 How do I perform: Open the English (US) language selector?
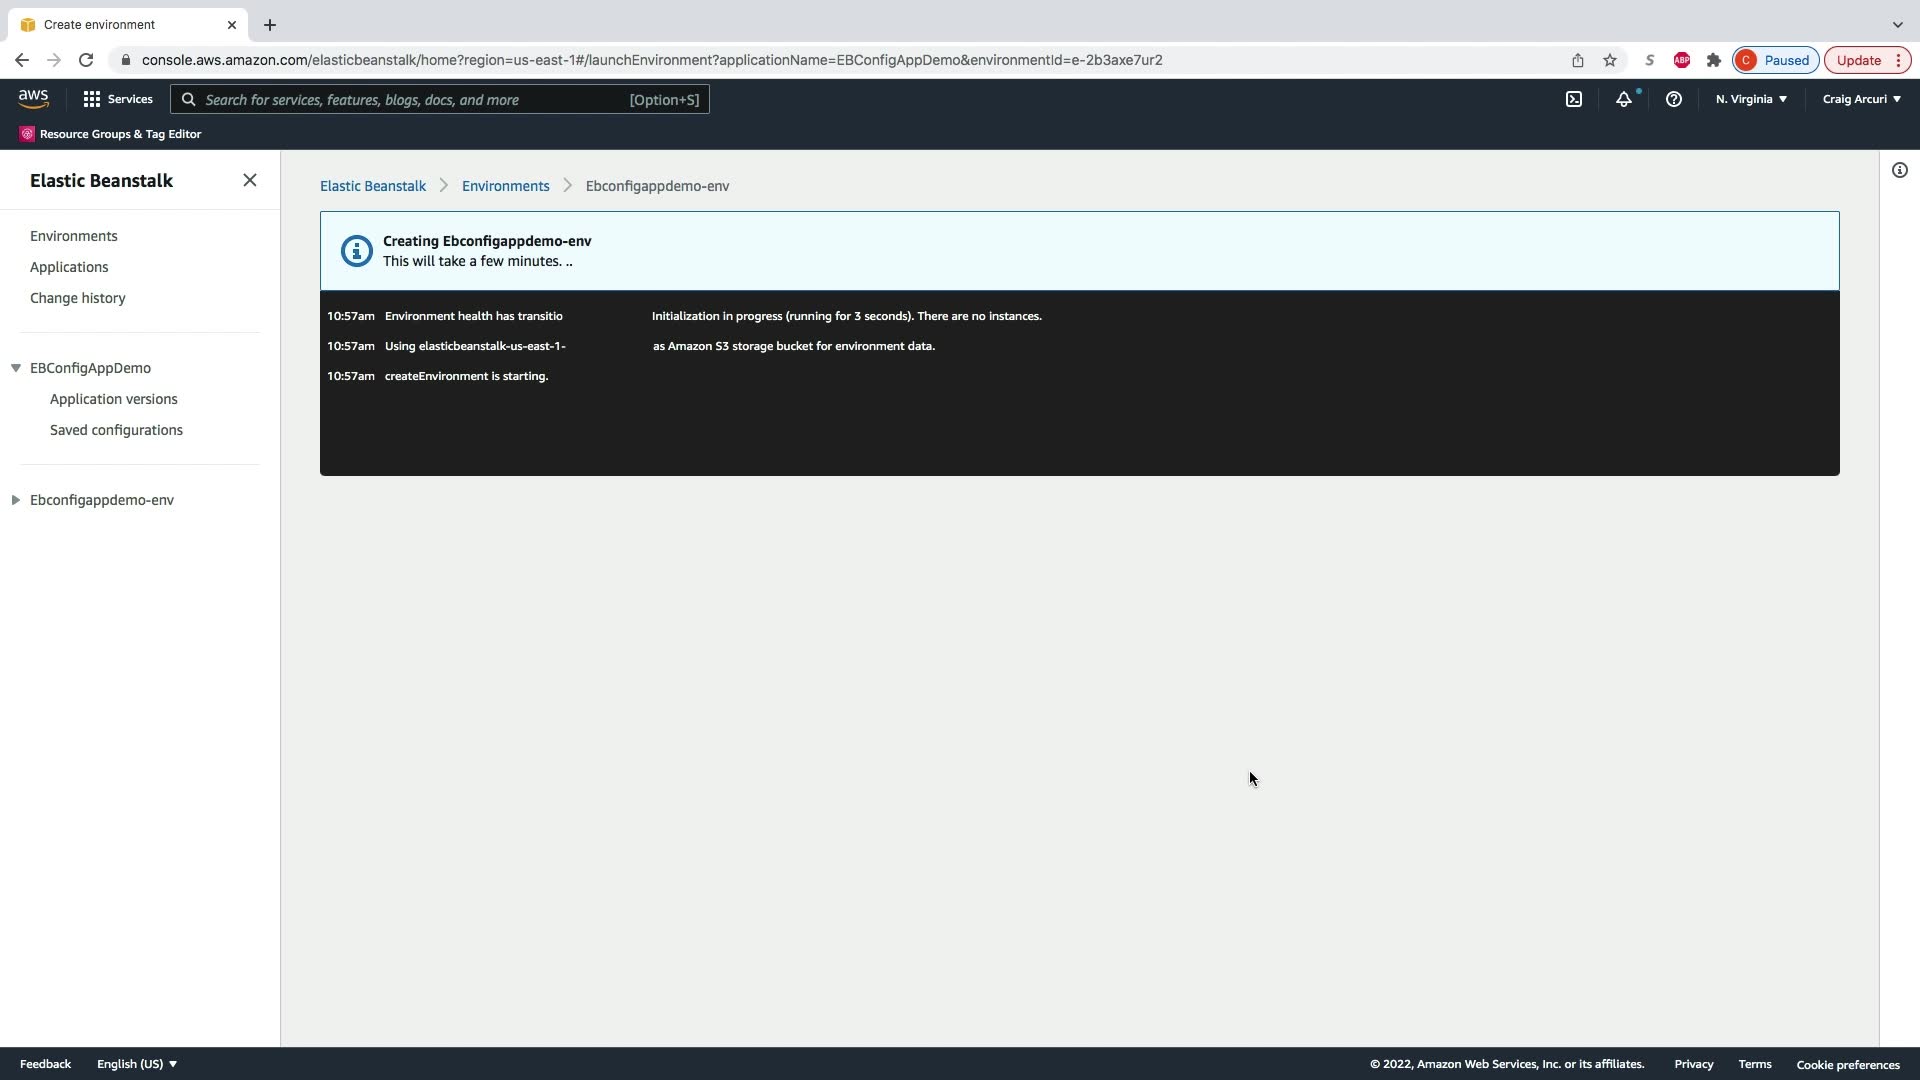(x=136, y=1064)
